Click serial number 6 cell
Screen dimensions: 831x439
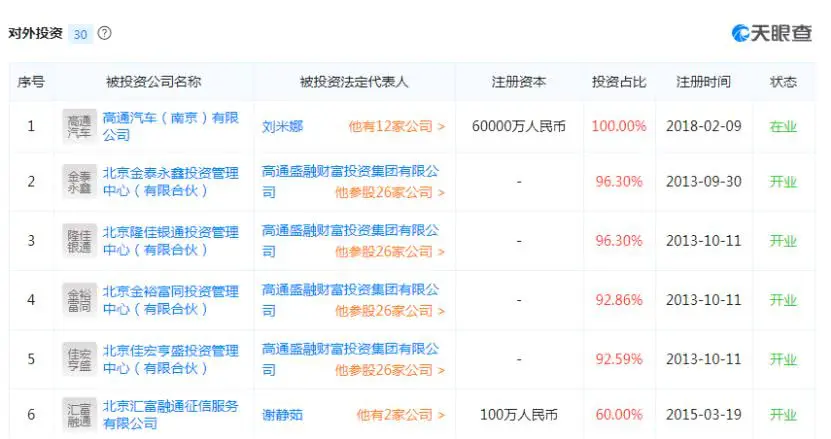click(x=31, y=415)
